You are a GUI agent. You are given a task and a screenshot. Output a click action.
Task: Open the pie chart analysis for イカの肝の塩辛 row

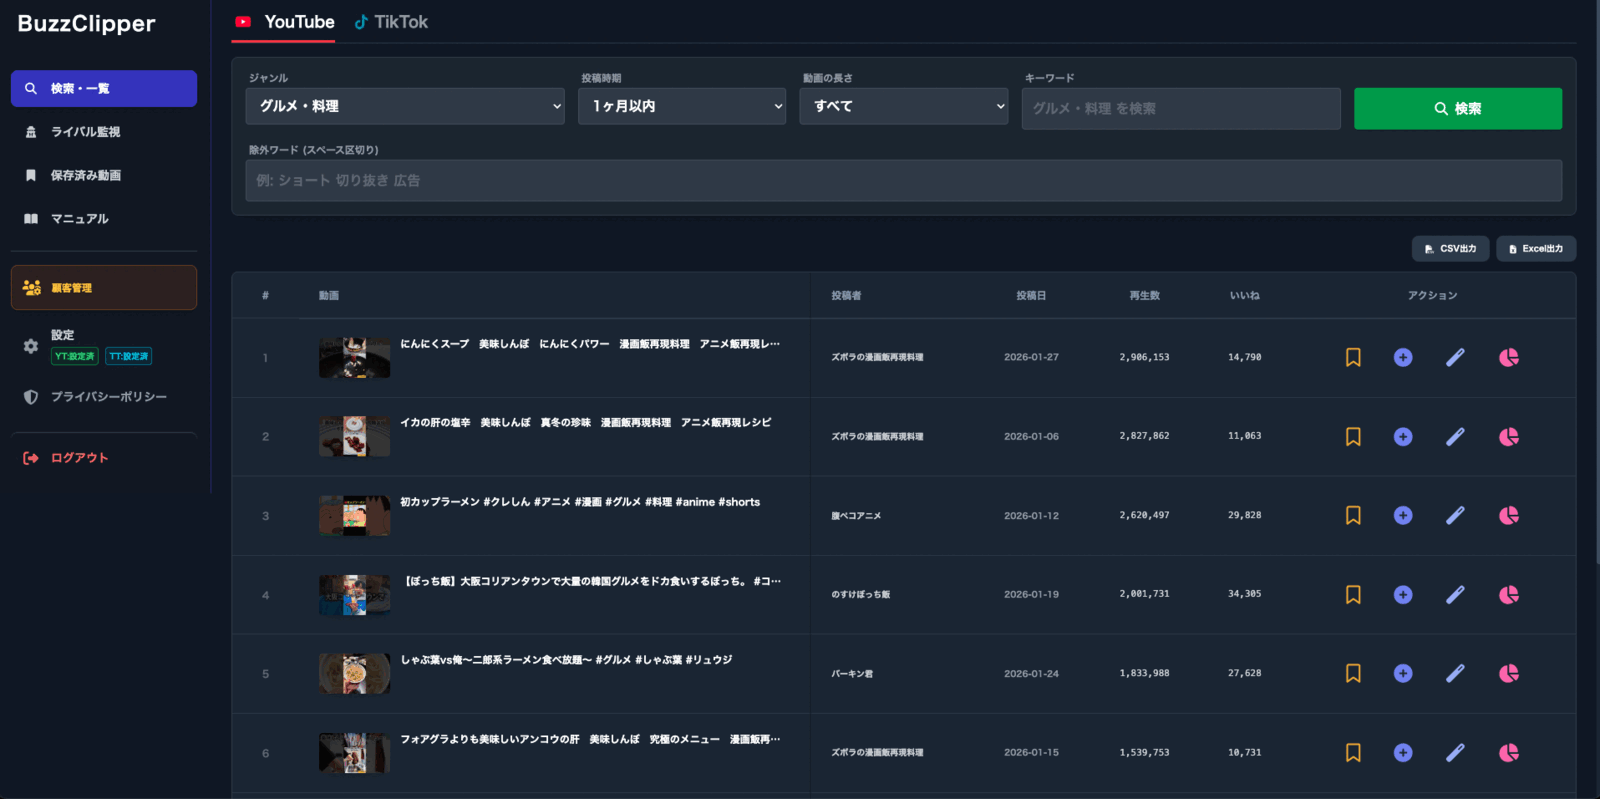tap(1509, 436)
